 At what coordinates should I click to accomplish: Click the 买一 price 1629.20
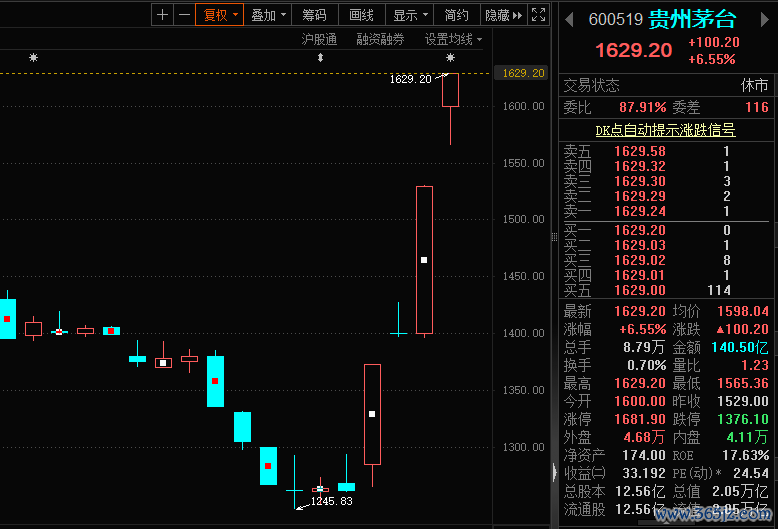click(x=640, y=230)
